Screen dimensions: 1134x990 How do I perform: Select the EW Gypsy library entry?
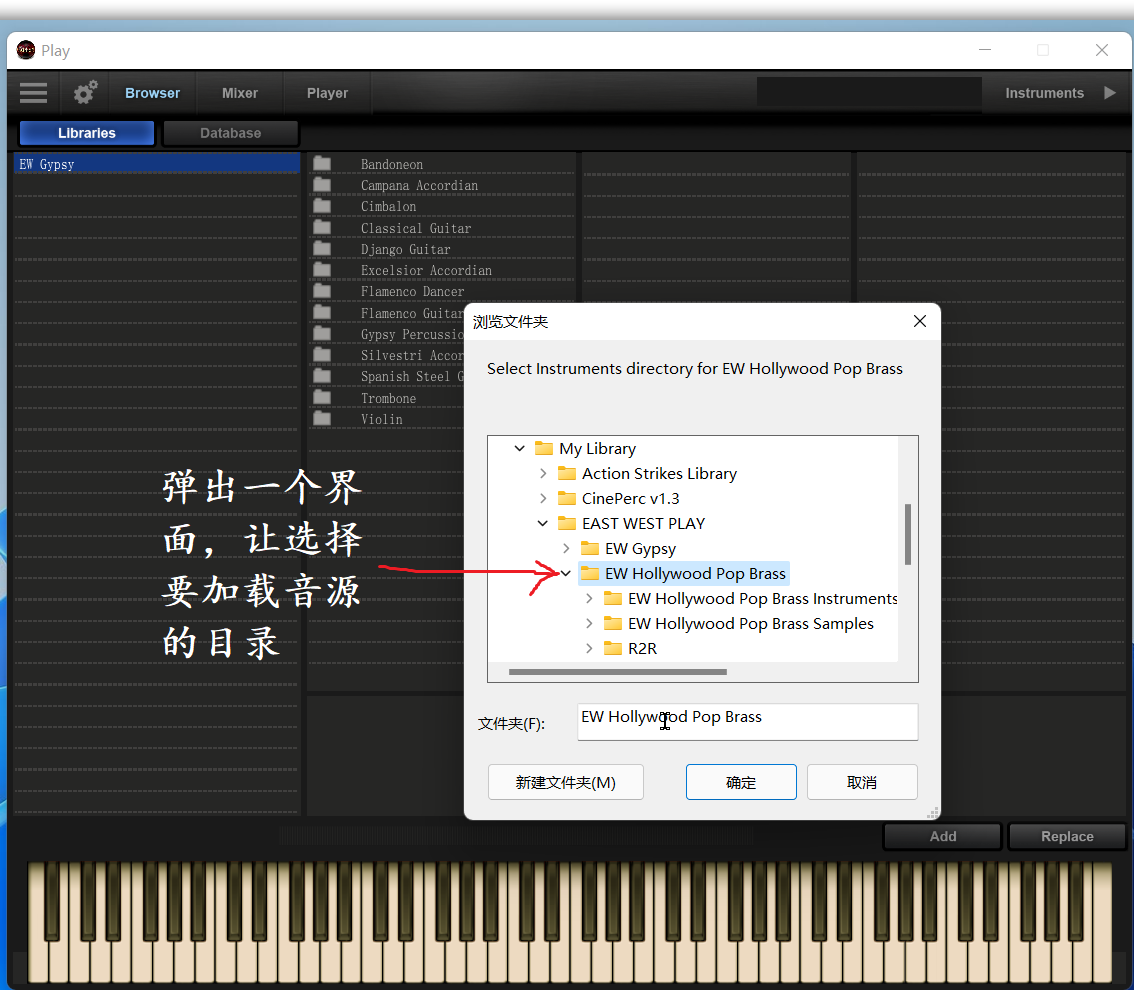pyautogui.click(x=157, y=164)
